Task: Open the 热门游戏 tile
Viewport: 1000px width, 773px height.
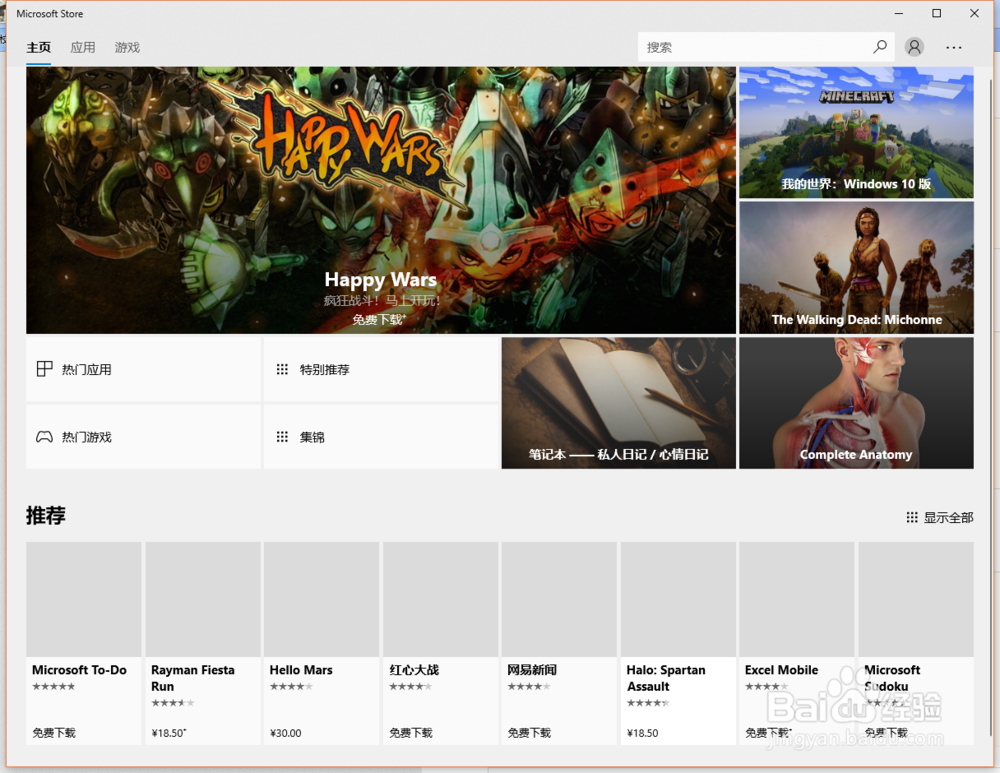Action: point(143,437)
